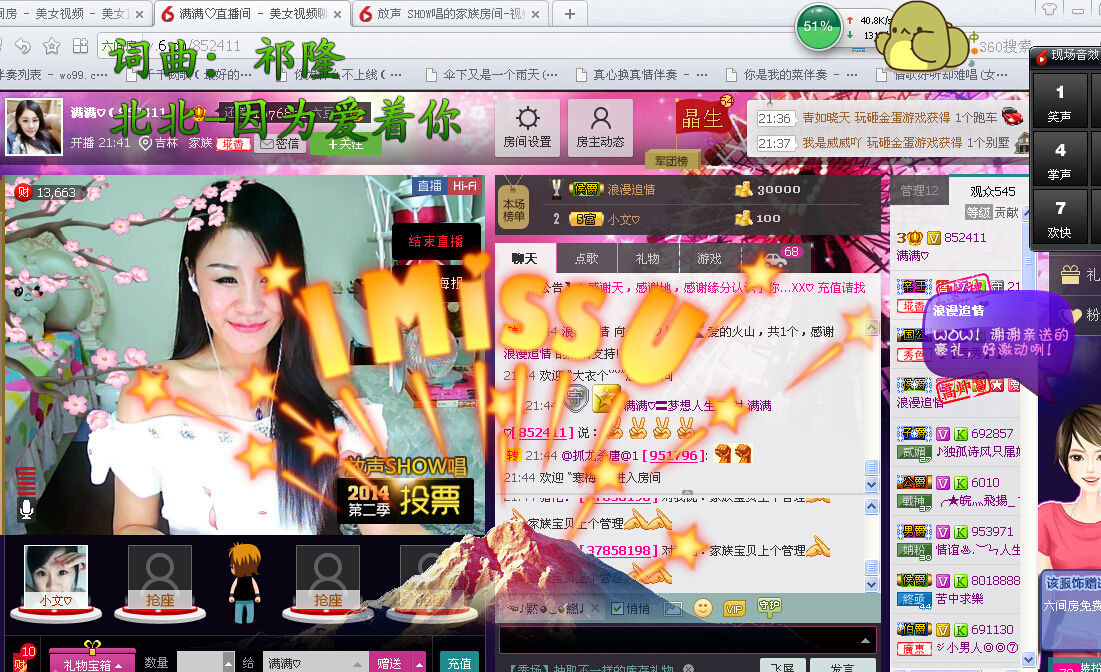Open bookmark 你是我的亲伴奏
The height and width of the screenshot is (672, 1101).
click(791, 74)
